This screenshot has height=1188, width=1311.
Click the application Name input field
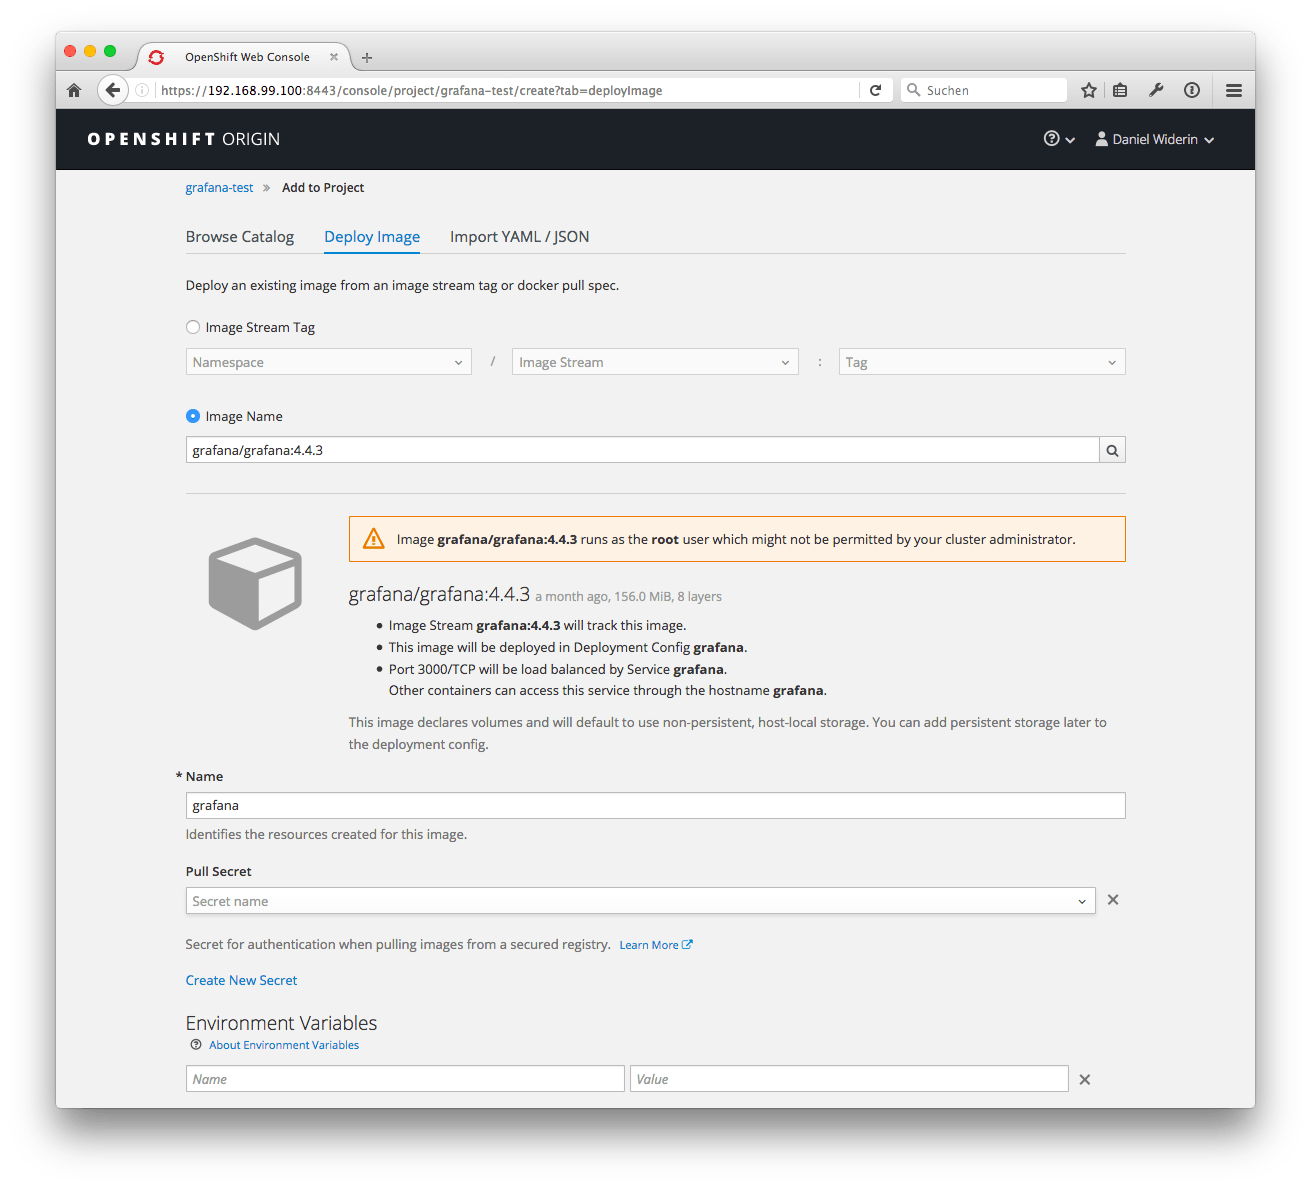[x=656, y=805]
